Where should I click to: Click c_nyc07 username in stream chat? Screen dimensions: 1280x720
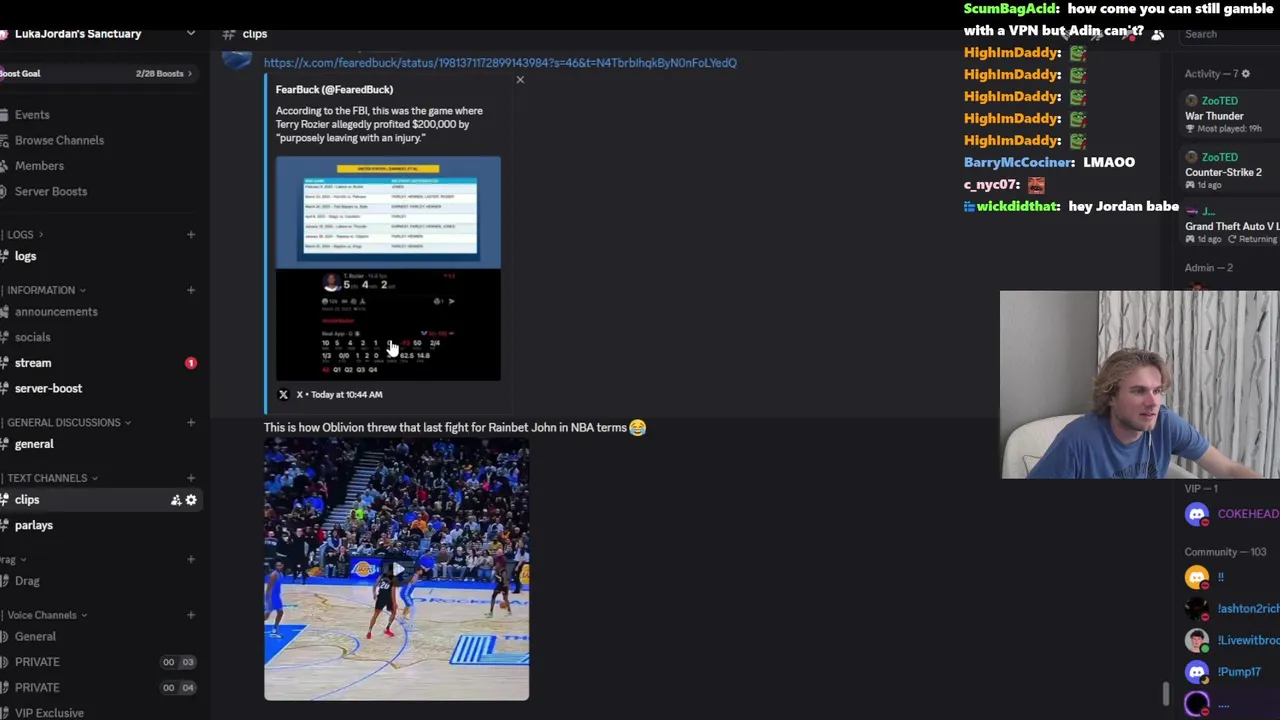tap(991, 184)
